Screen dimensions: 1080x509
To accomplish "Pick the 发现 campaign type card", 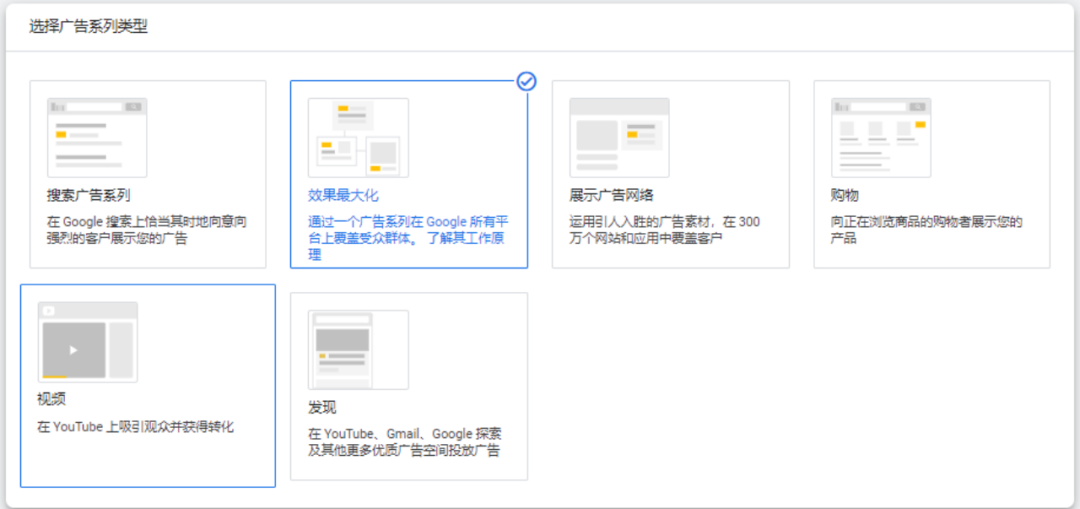I will [409, 386].
